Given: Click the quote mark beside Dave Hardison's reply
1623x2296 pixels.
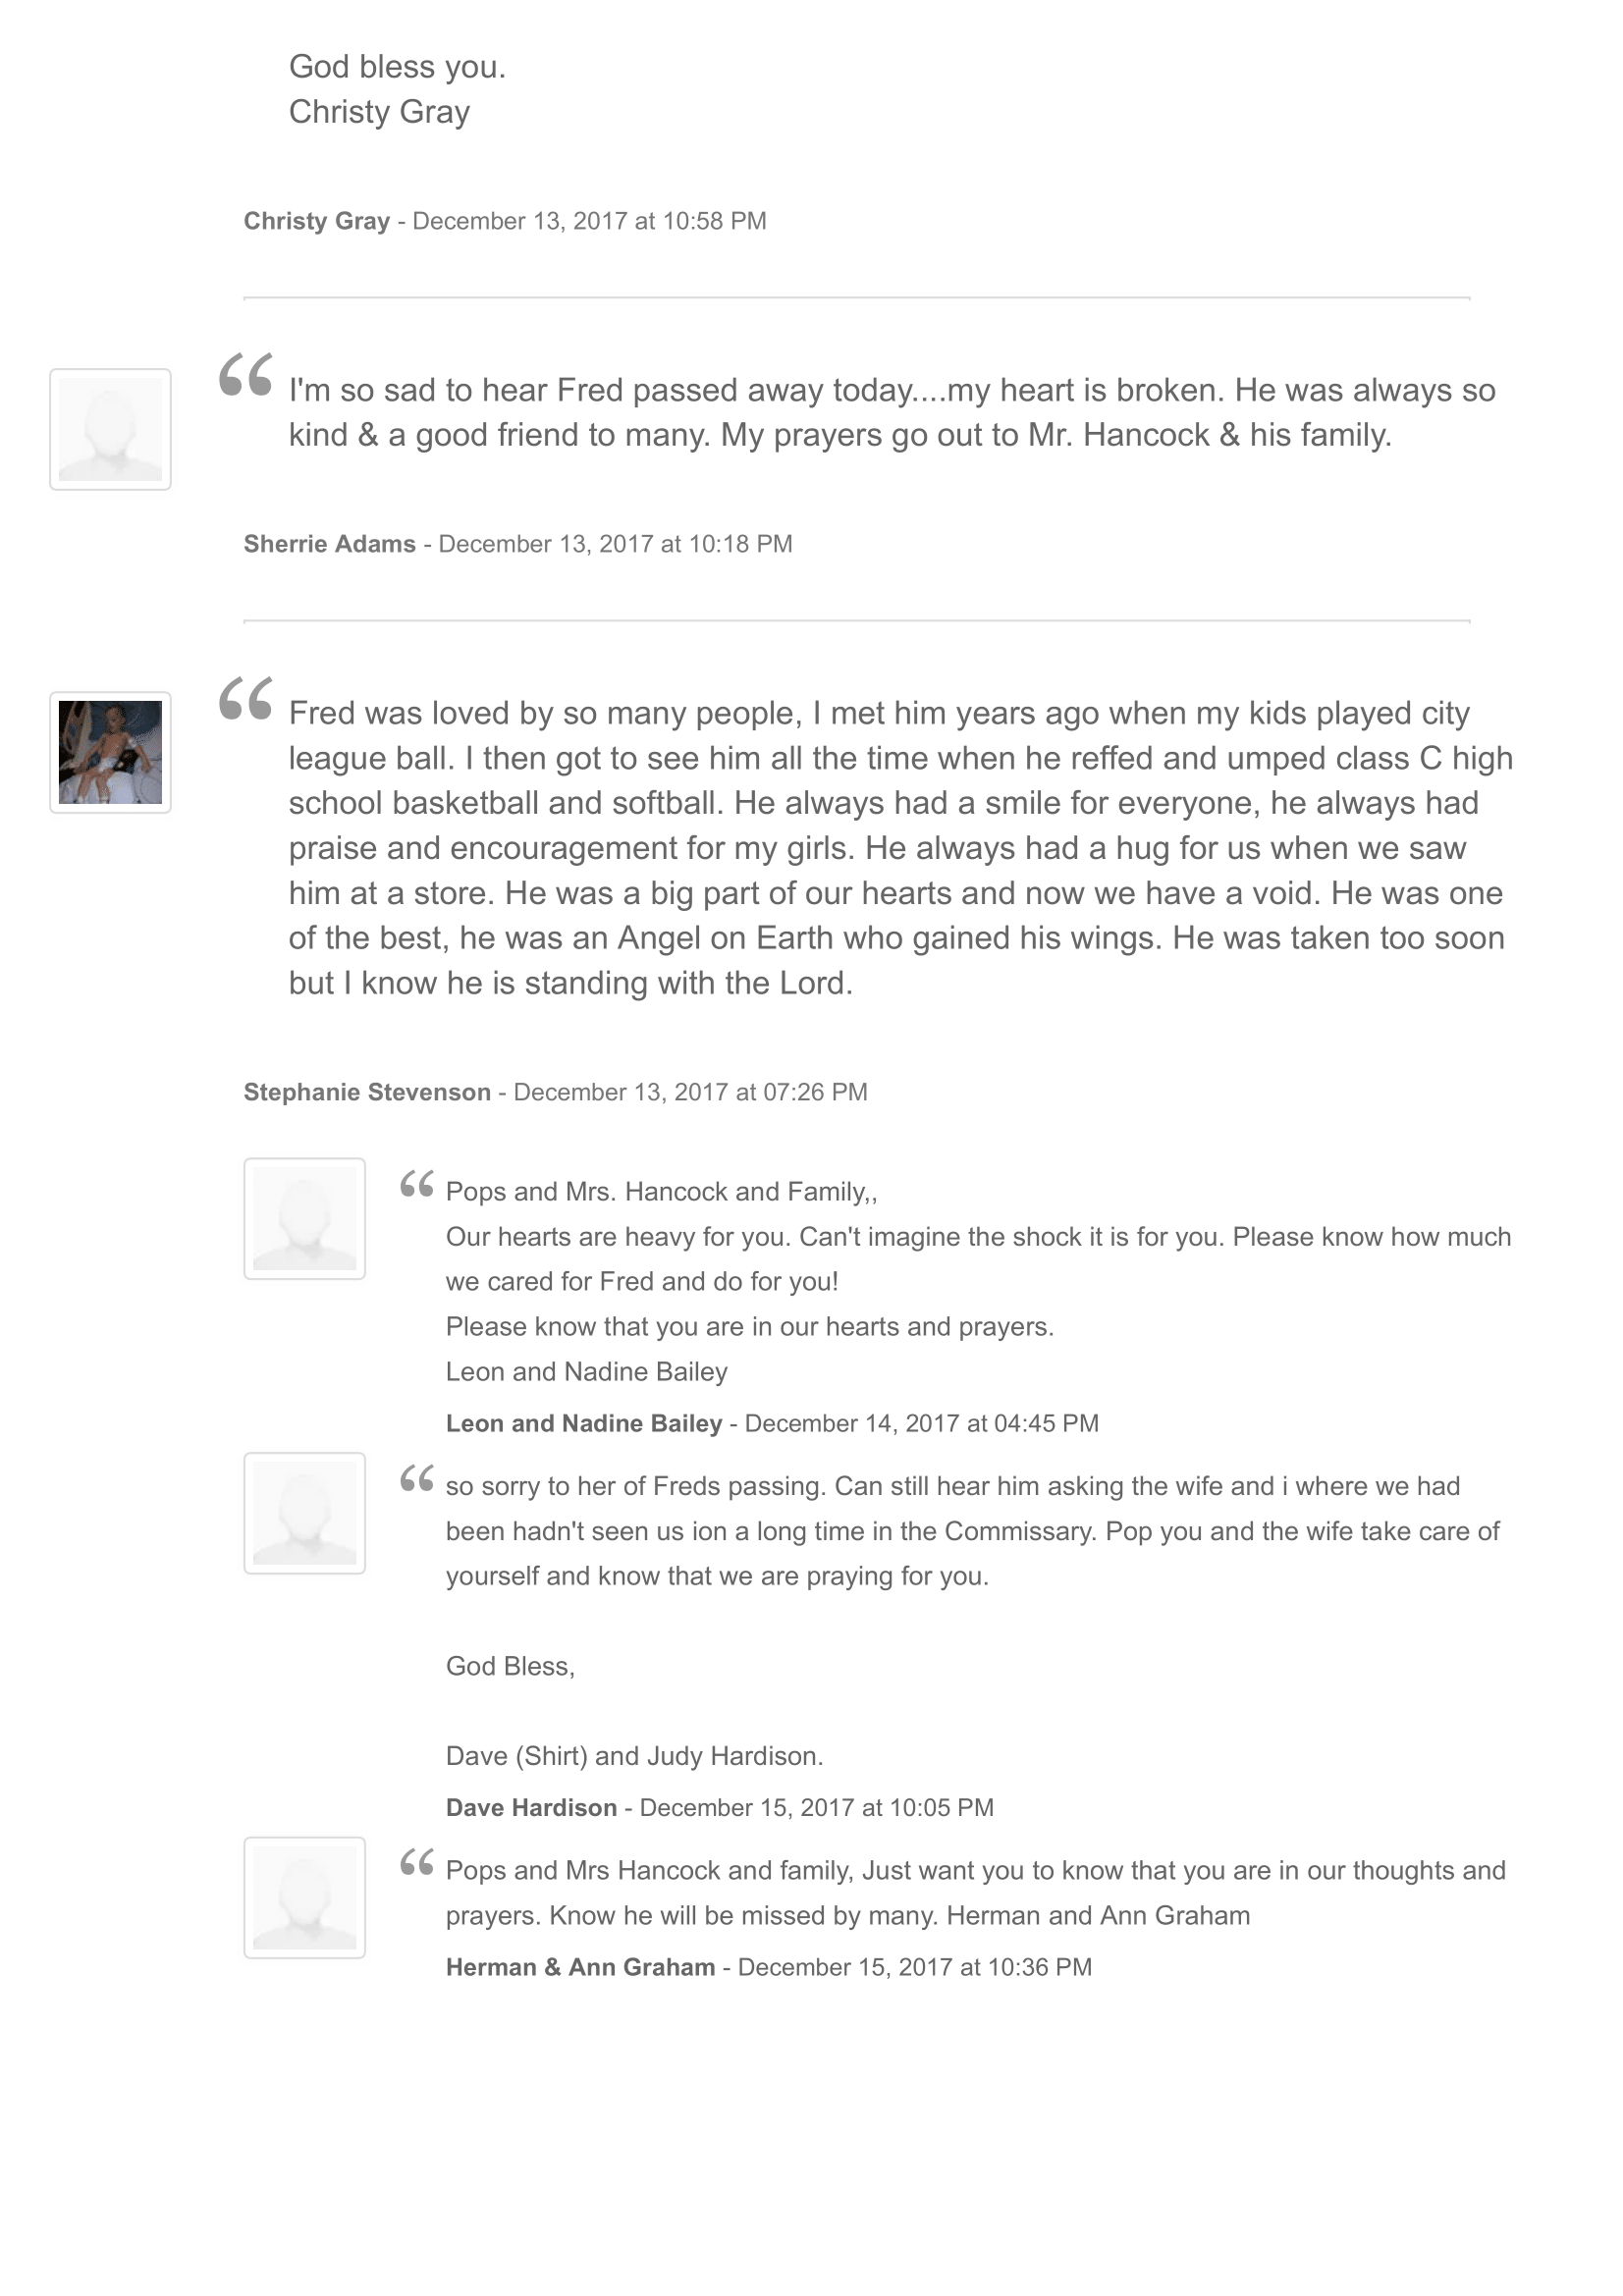Looking at the screenshot, I should [x=416, y=1479].
